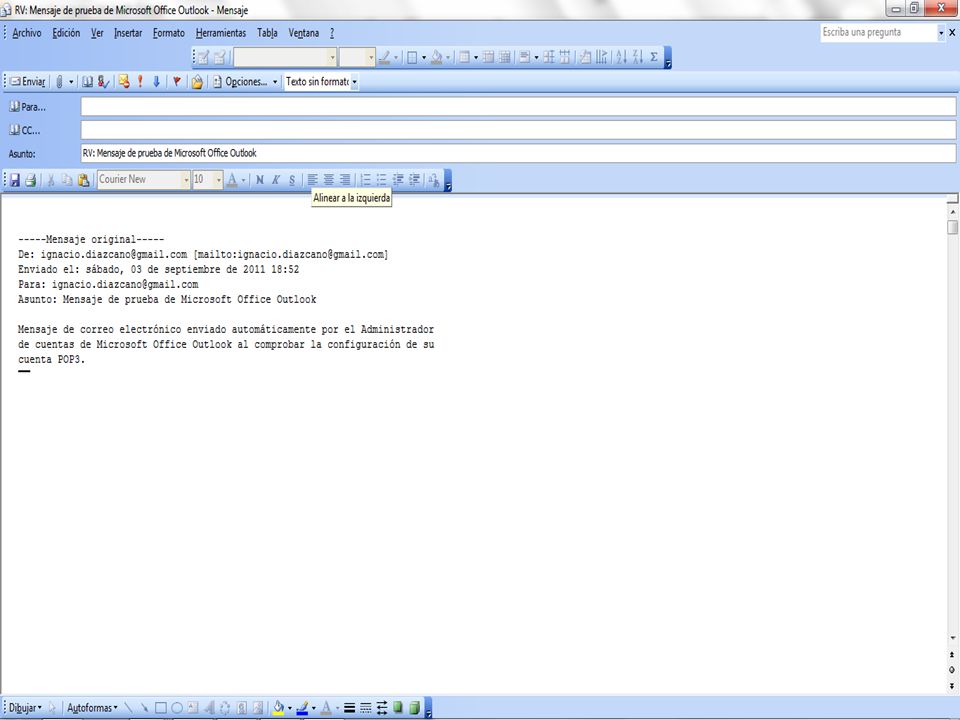Open the address book icon
Viewport: 960px width, 720px height.
[x=88, y=81]
